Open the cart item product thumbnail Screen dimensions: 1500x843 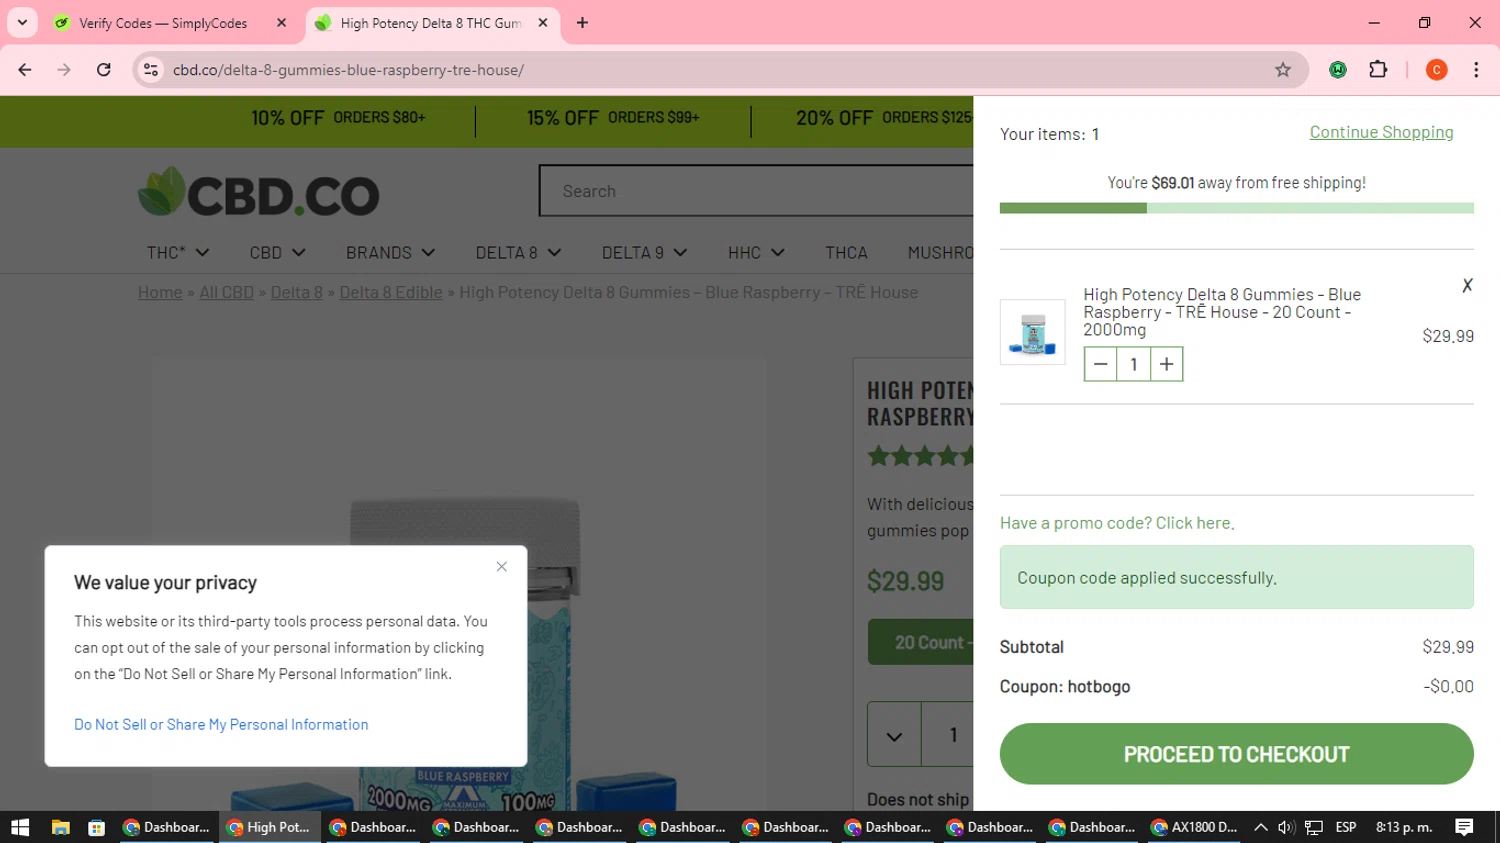[x=1032, y=332]
